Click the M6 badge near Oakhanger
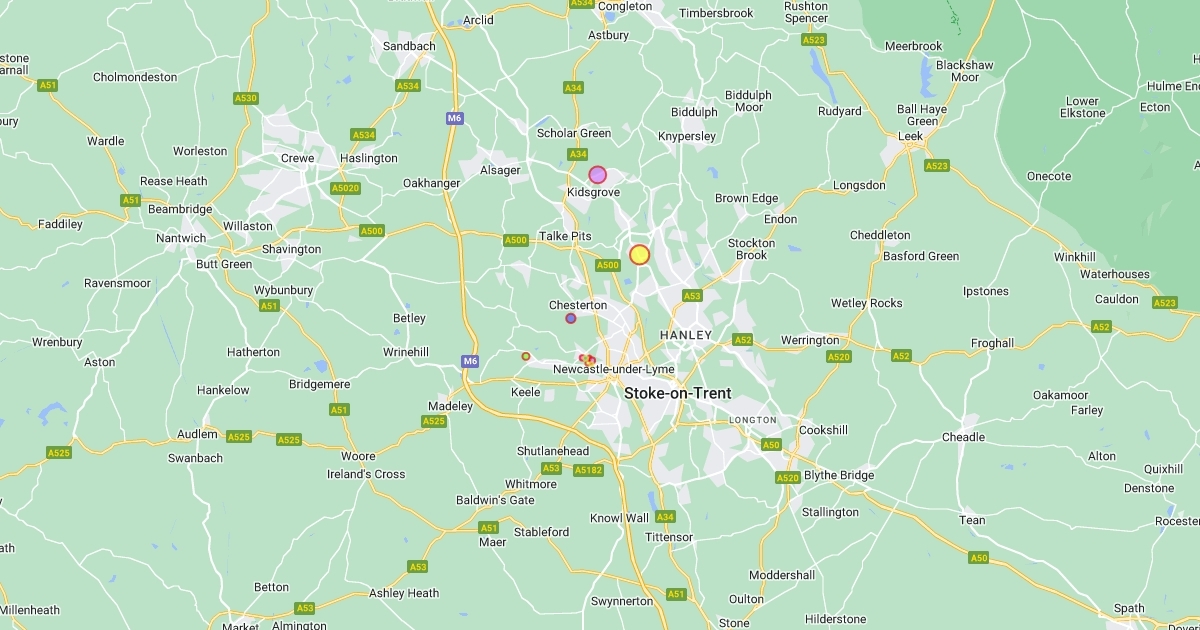1200x630 pixels. (x=455, y=118)
